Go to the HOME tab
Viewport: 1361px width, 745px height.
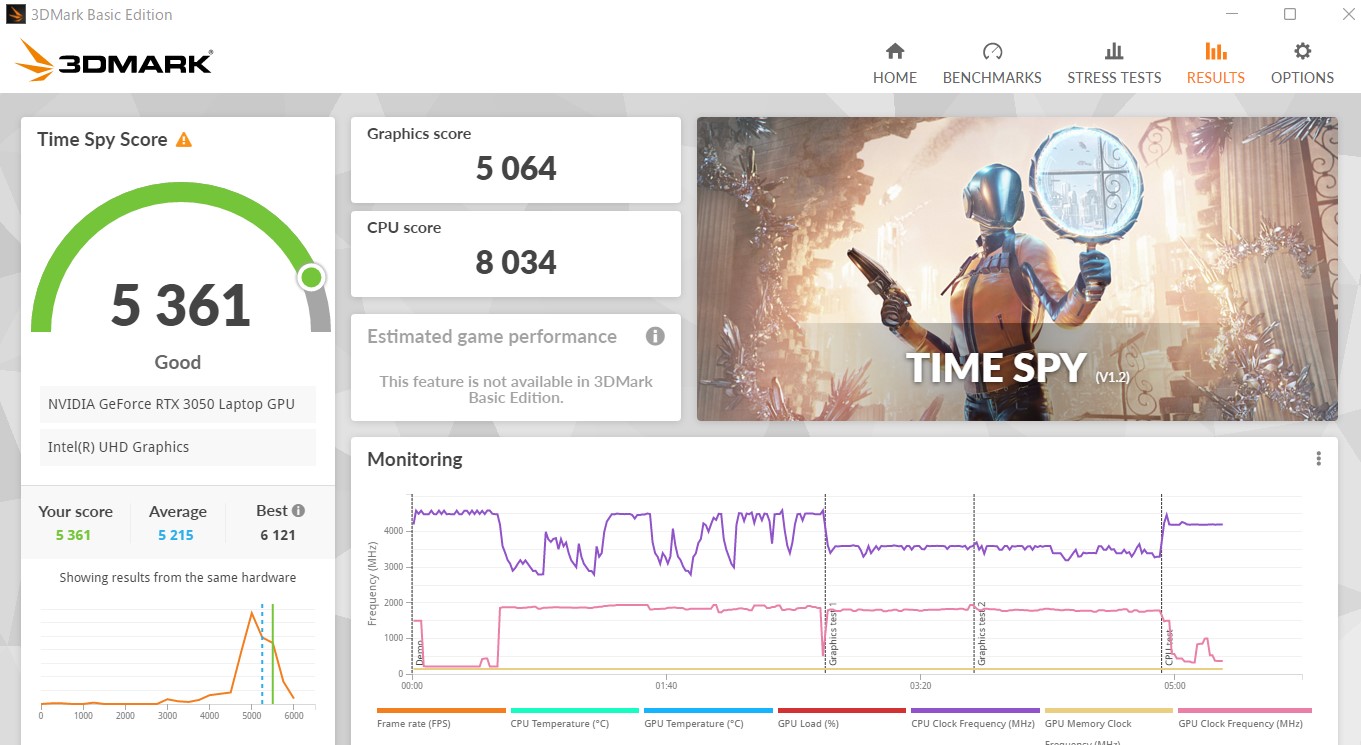coord(895,64)
